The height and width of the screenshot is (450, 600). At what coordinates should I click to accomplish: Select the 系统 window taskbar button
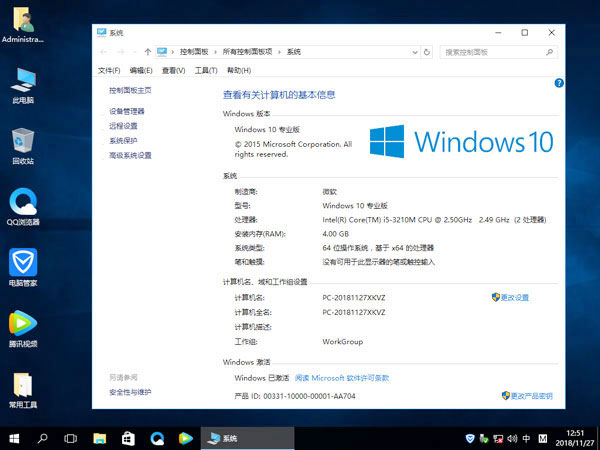[248, 438]
